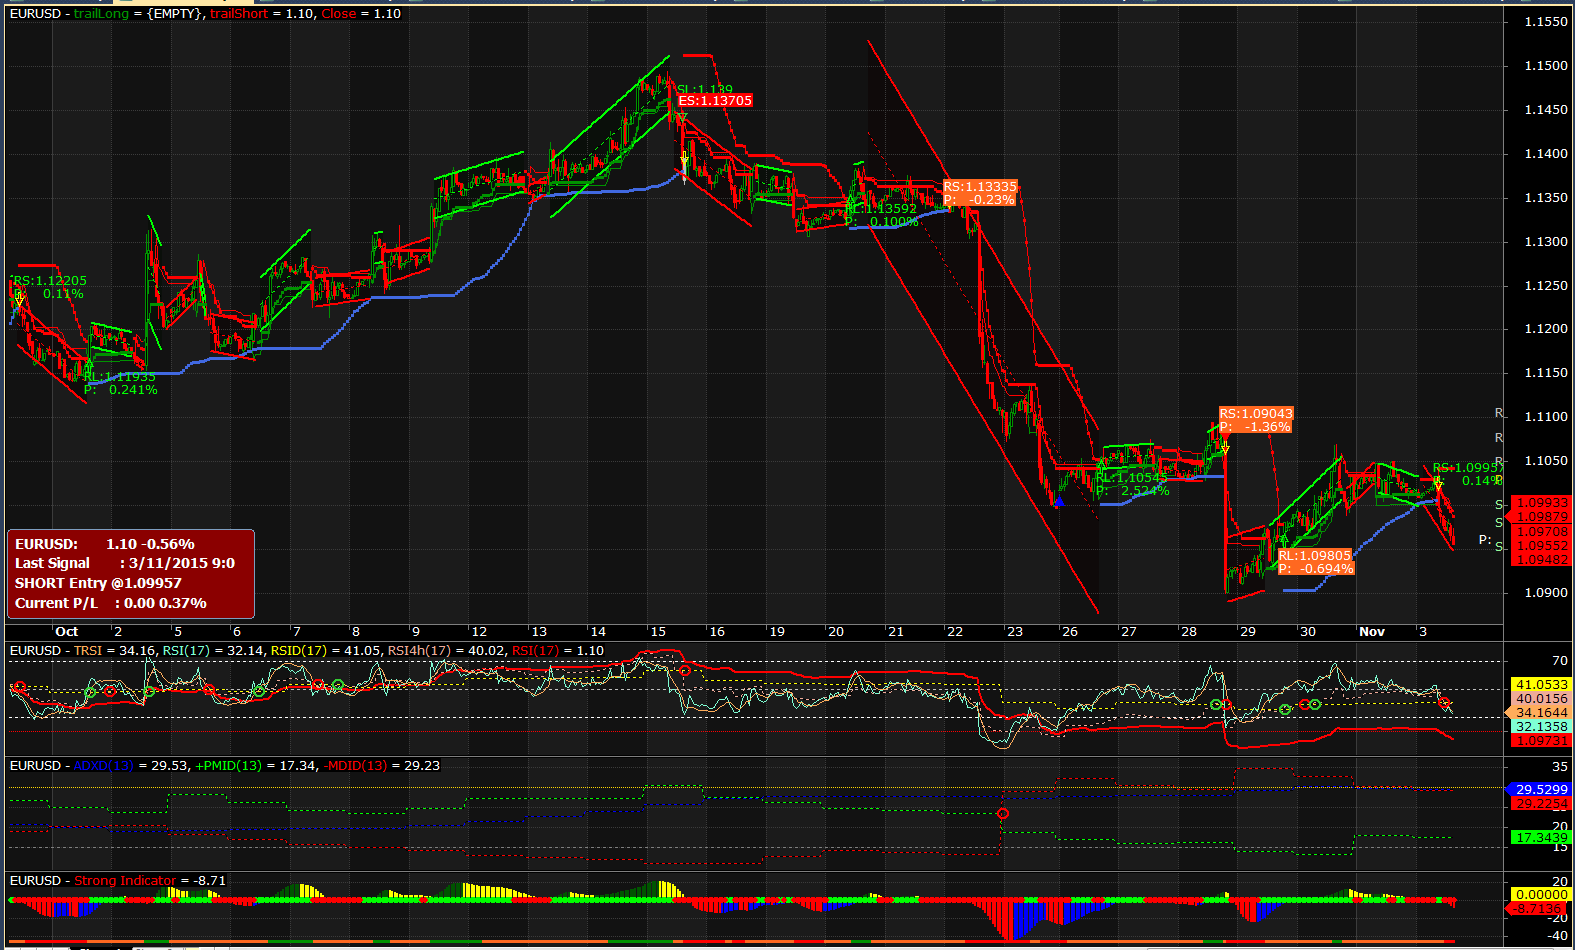Click date axis label 12
Image resolution: width=1575 pixels, height=950 pixels.
pos(479,632)
